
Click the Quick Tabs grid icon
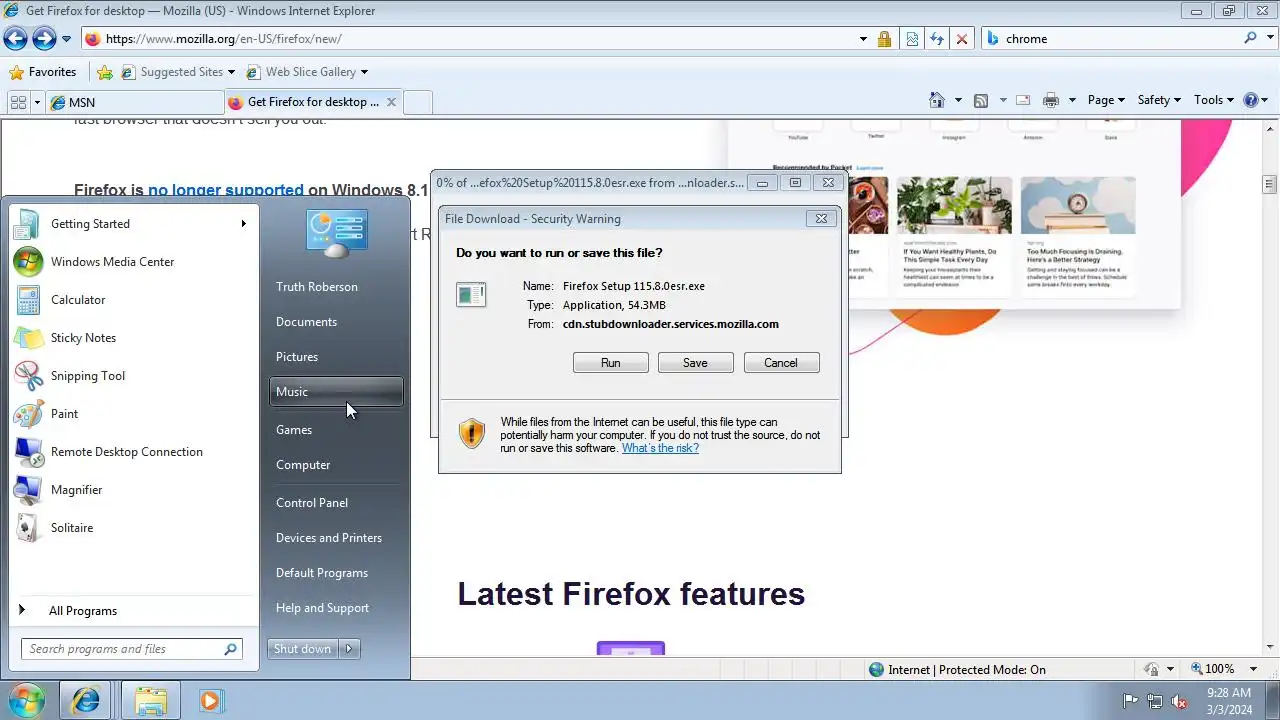click(x=17, y=102)
